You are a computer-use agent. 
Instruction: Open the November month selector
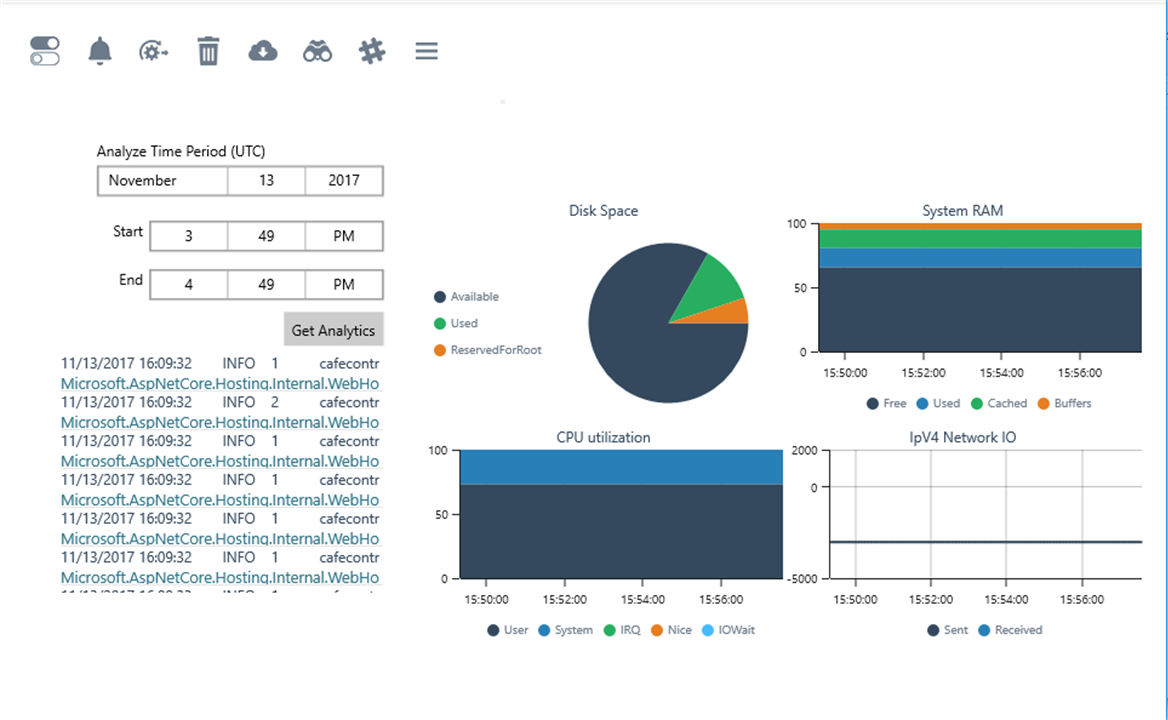[162, 180]
